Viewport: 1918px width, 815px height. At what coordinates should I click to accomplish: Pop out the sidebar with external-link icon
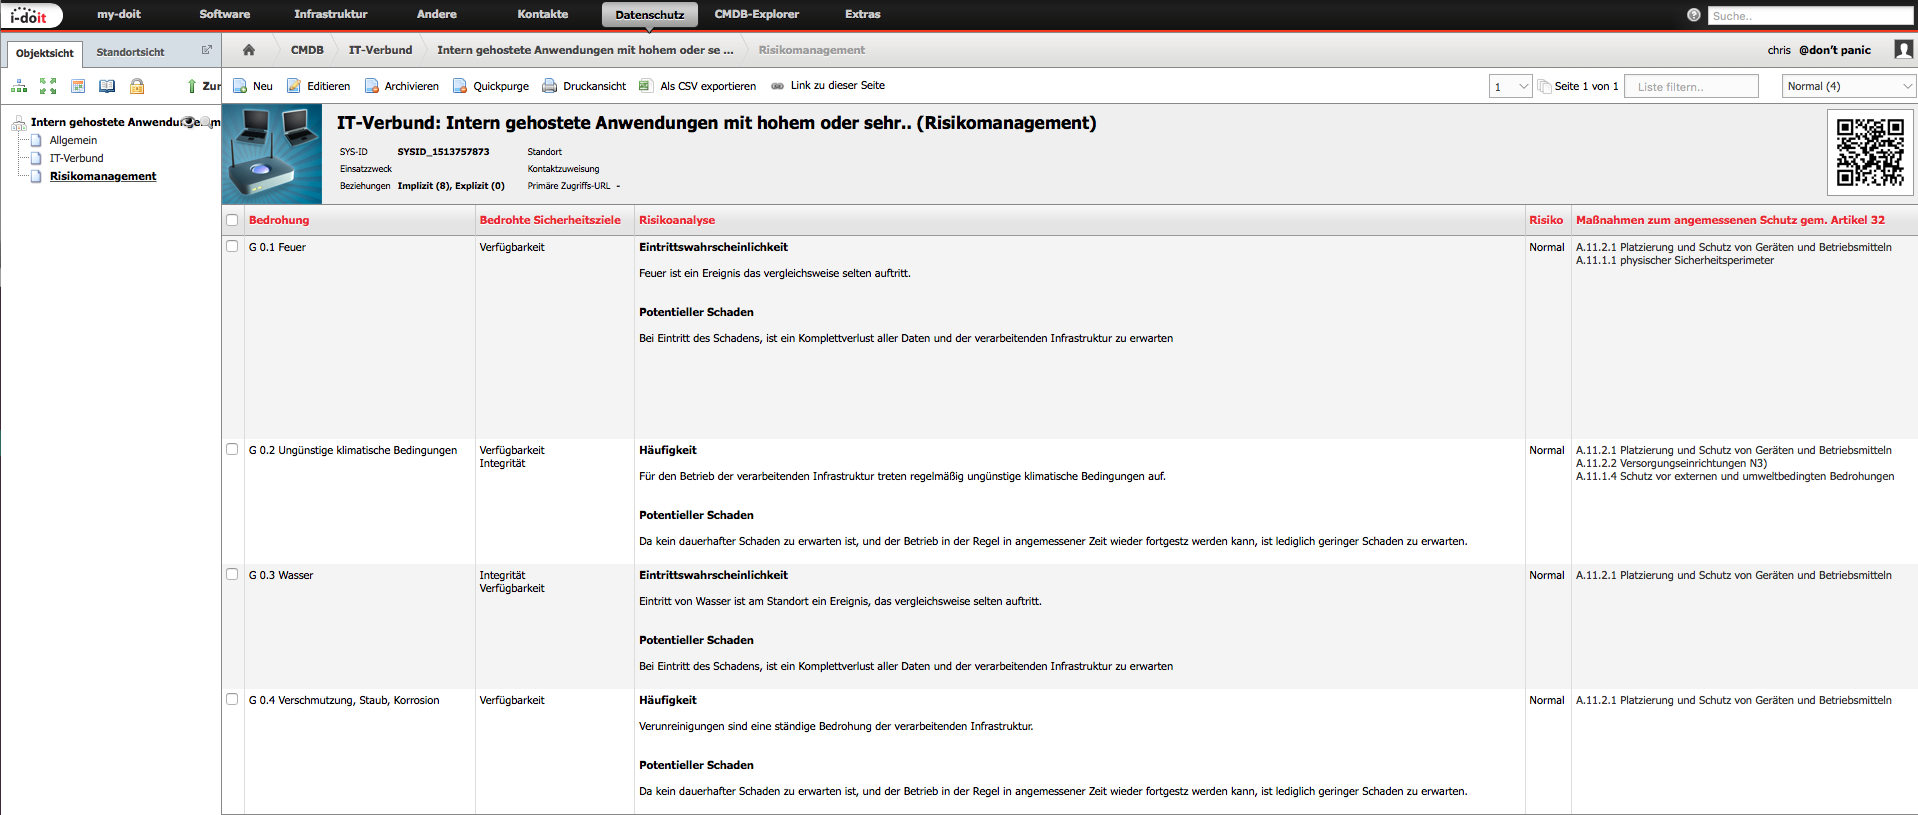207,49
